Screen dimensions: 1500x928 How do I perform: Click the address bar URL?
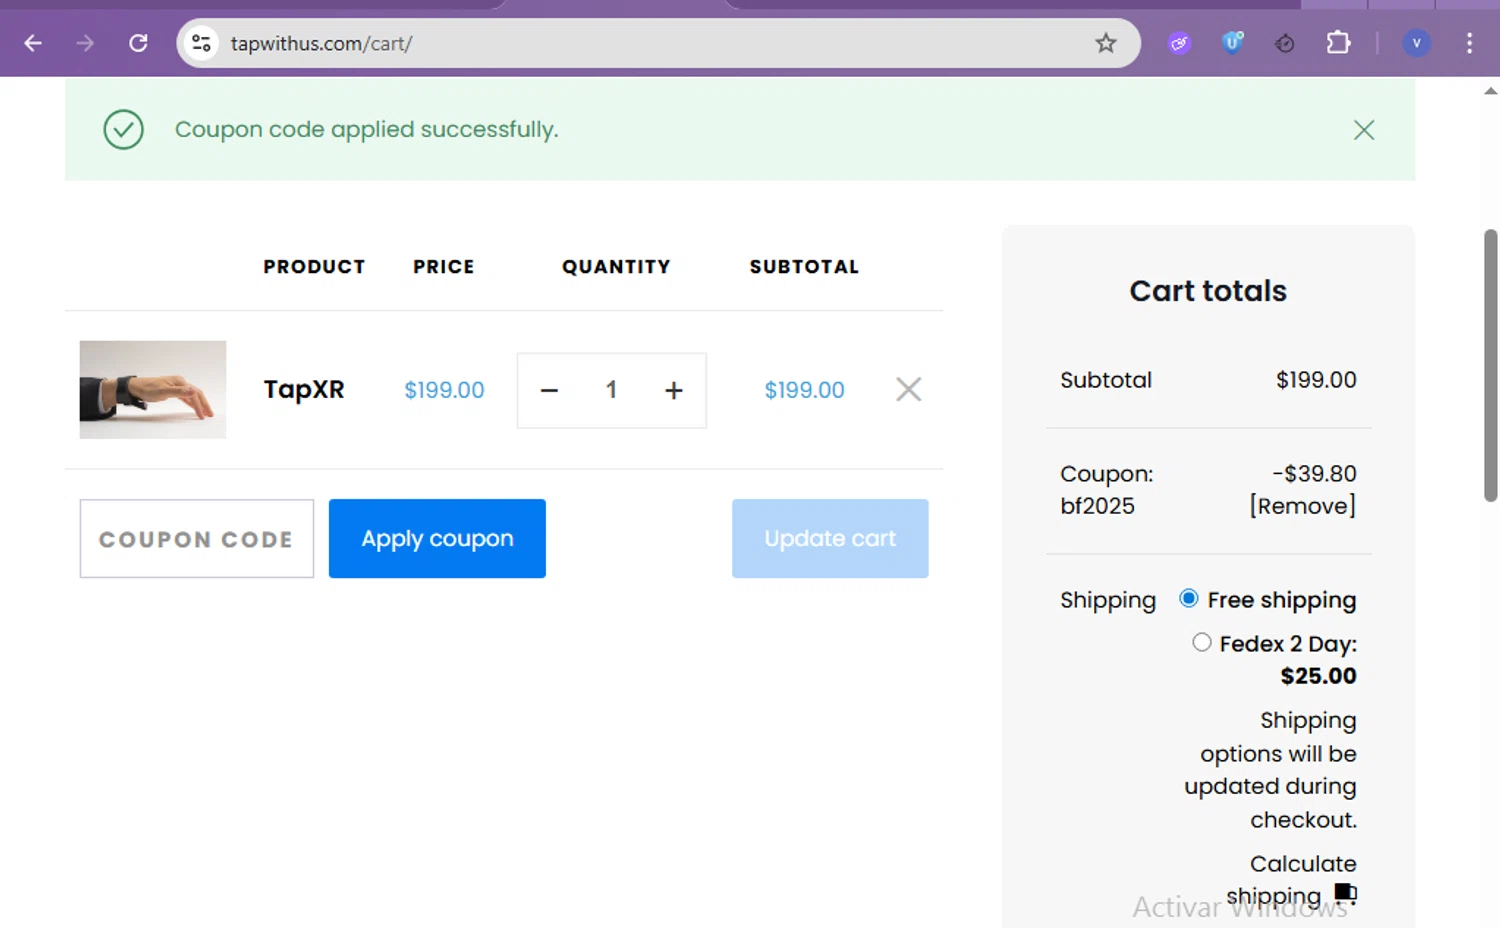click(321, 43)
